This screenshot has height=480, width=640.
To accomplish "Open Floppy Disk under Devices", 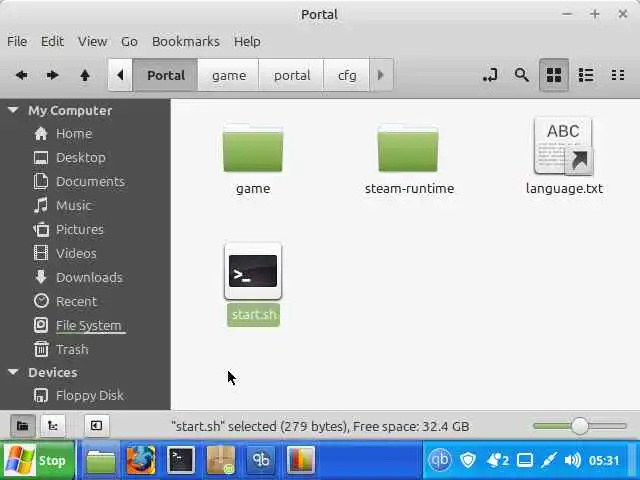I will pyautogui.click(x=89, y=396).
